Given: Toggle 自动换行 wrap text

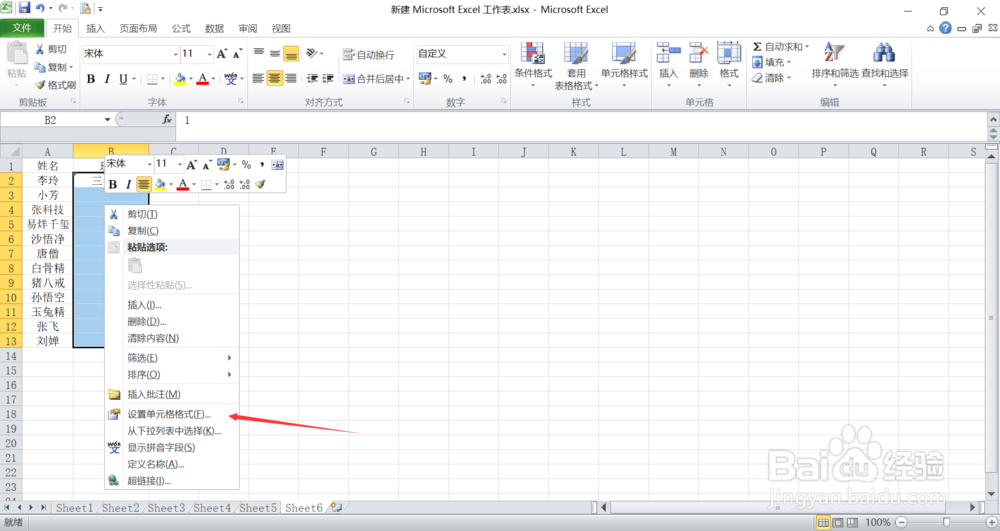Looking at the screenshot, I should 369,55.
